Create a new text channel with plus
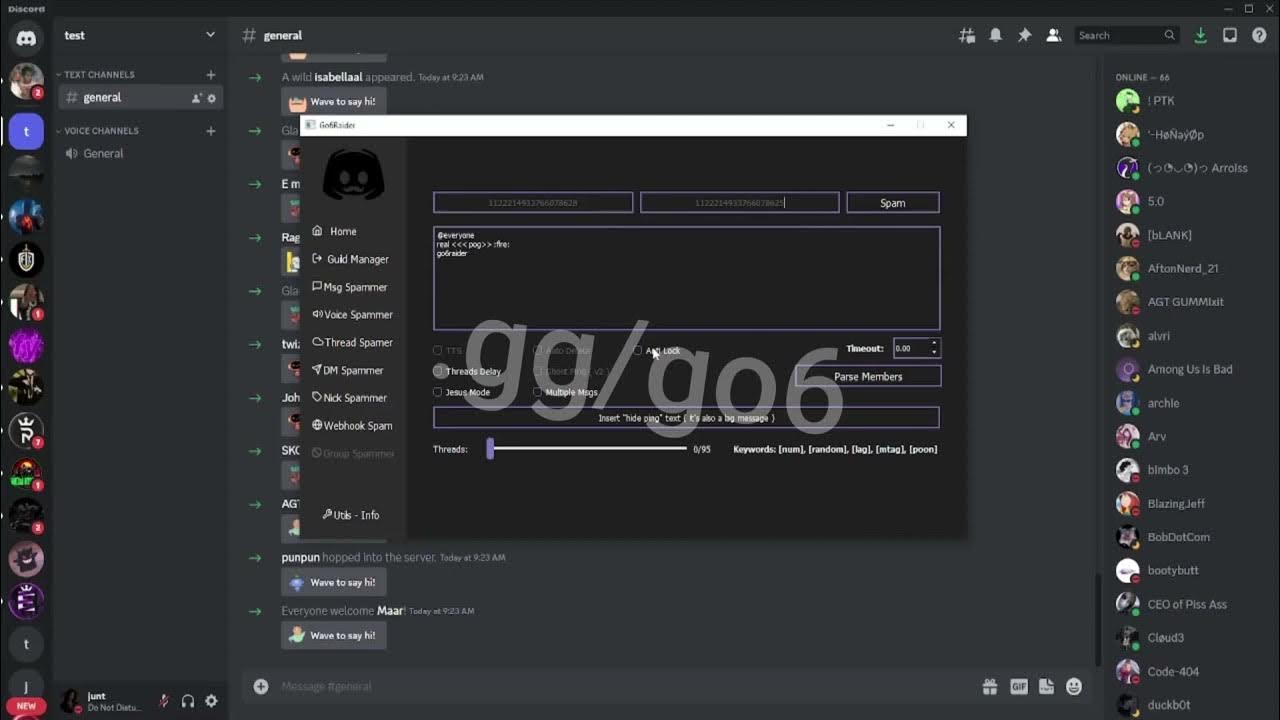The width and height of the screenshot is (1280, 720). click(x=210, y=75)
